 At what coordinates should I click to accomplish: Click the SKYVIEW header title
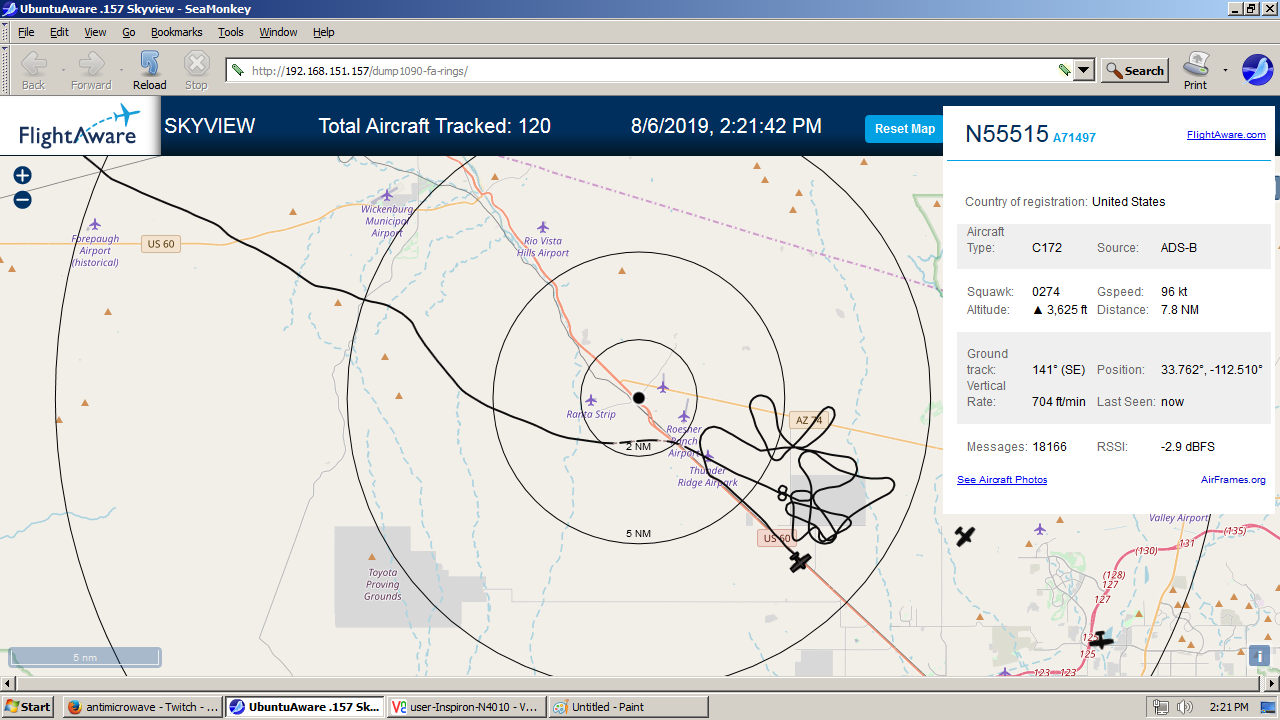coord(210,126)
